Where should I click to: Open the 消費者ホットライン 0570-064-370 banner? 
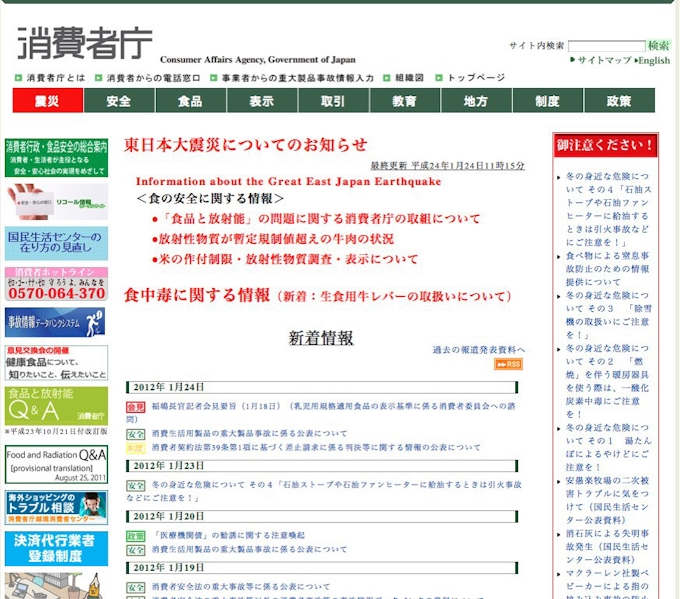(56, 285)
